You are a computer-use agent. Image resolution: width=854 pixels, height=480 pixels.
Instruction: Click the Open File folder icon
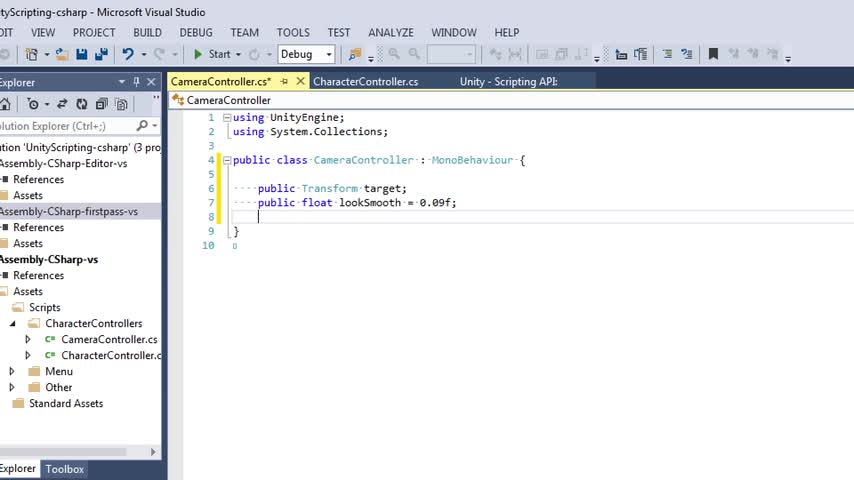(62, 54)
